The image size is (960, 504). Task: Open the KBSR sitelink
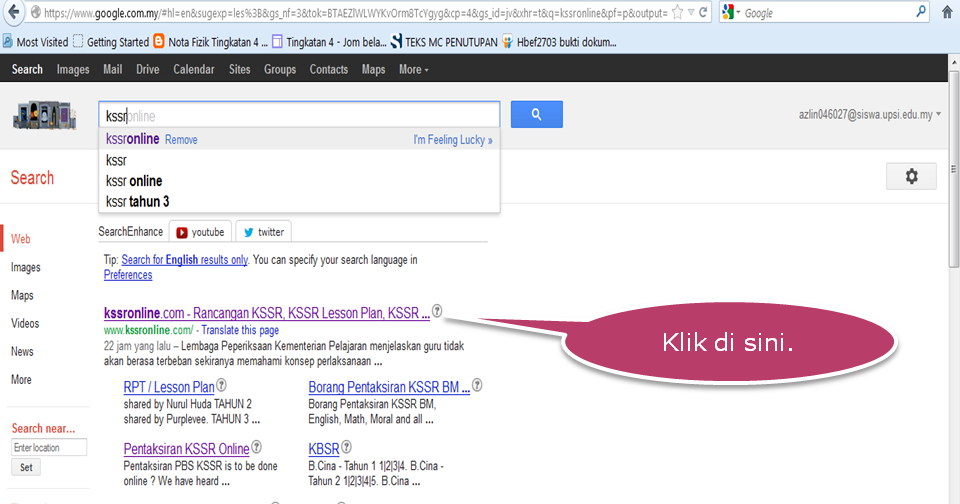pos(323,449)
